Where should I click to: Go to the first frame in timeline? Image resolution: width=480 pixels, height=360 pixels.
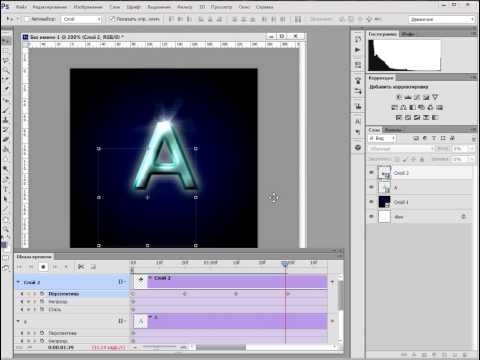pos(20,267)
